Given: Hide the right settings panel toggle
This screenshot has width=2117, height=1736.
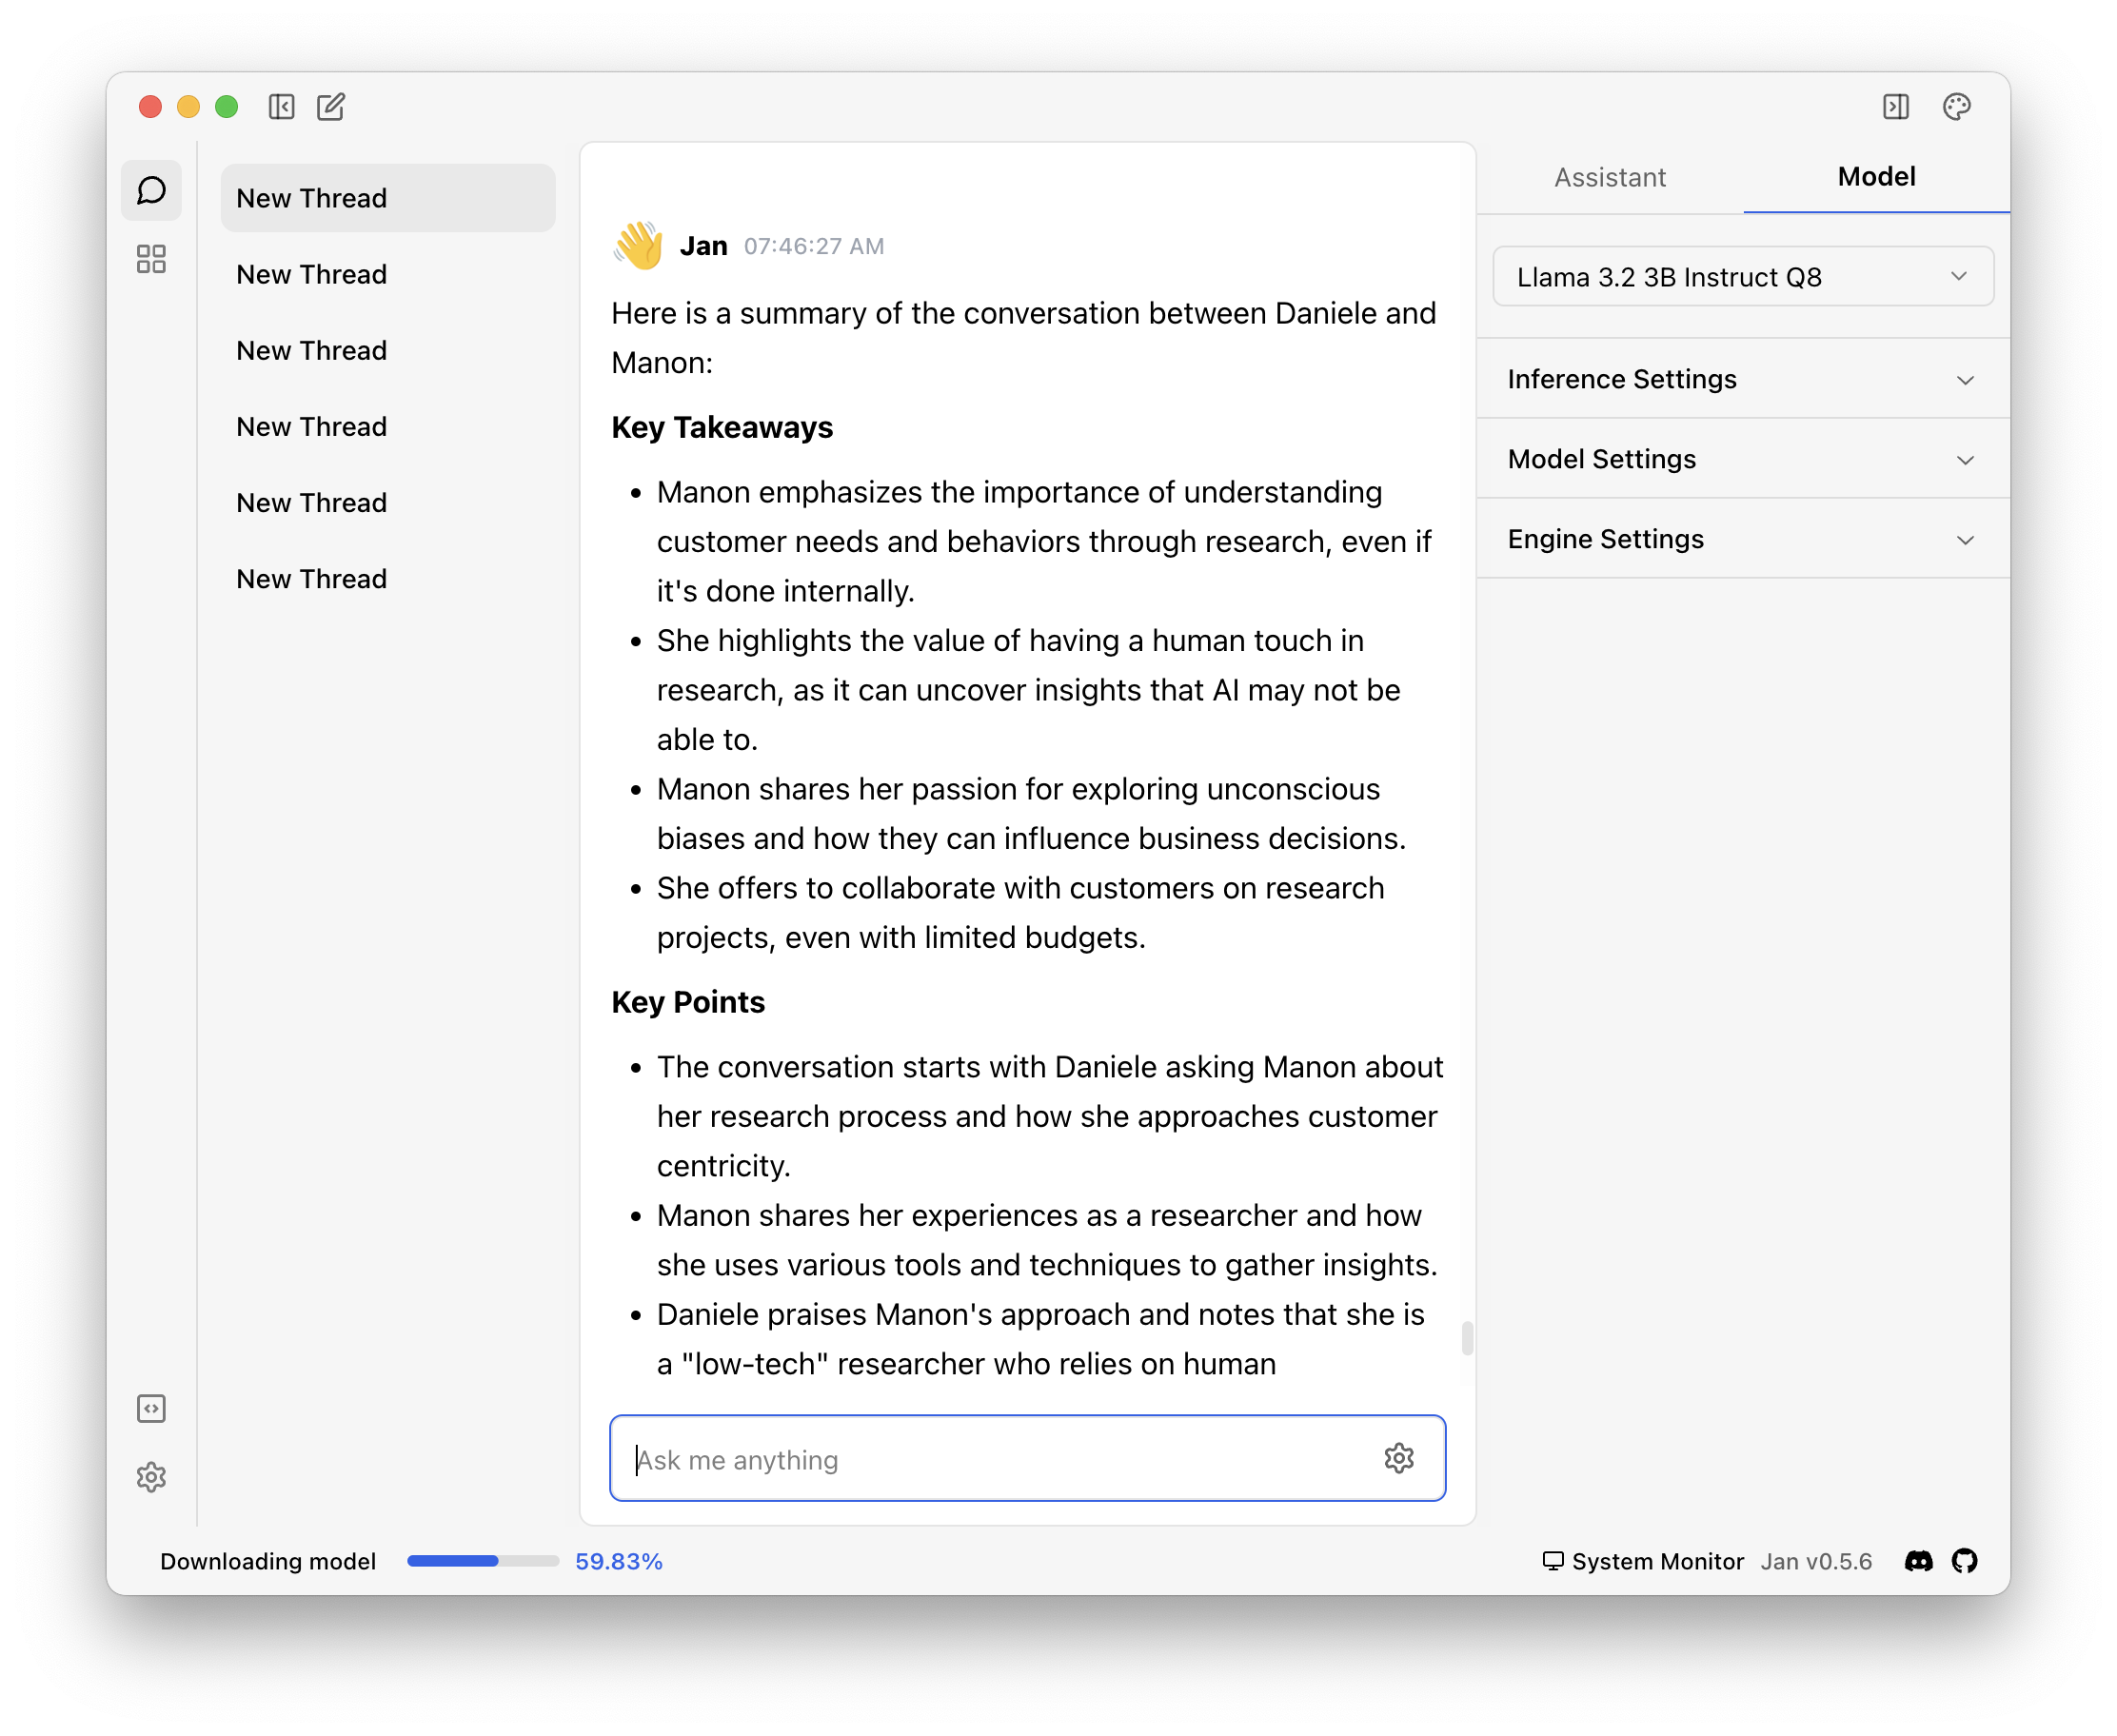Looking at the screenshot, I should (x=1895, y=107).
